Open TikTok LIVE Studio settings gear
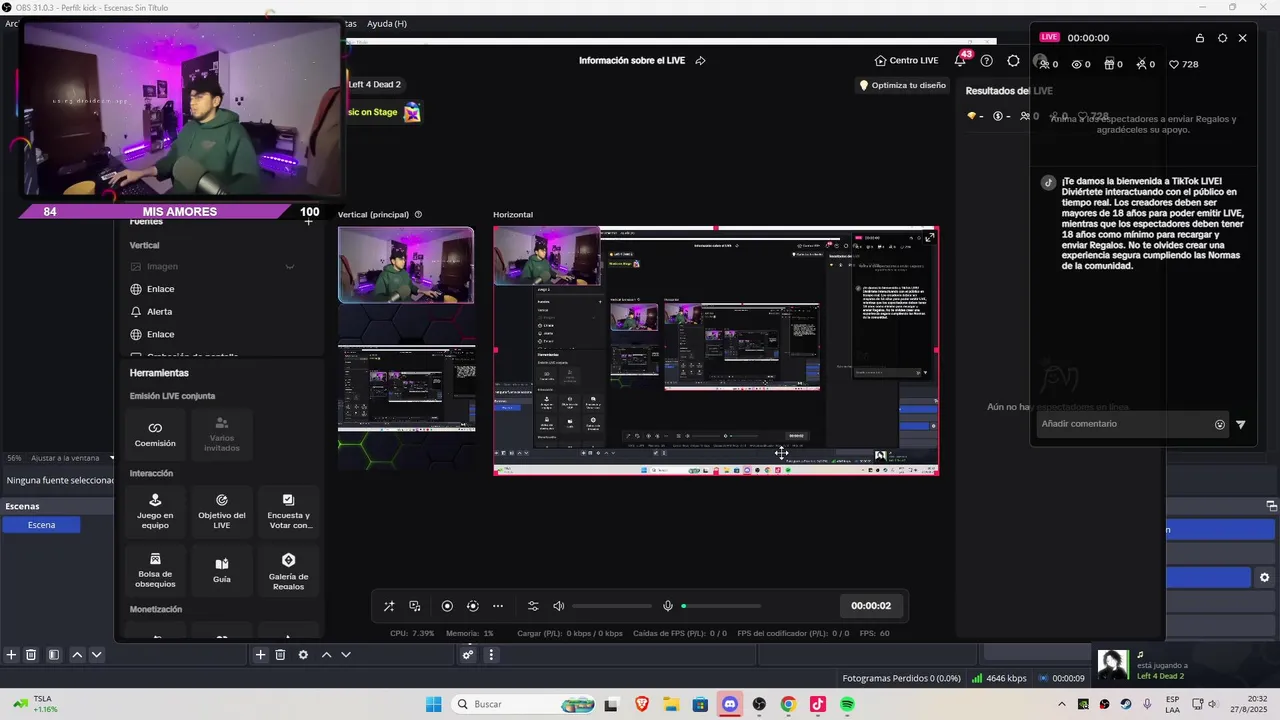 click(1013, 61)
